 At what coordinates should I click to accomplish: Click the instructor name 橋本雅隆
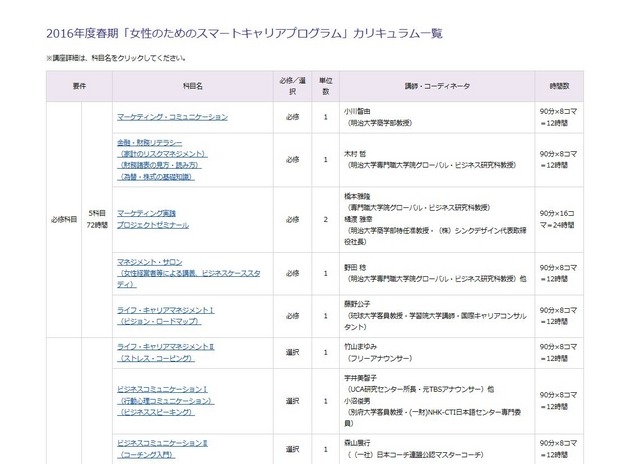tap(357, 196)
